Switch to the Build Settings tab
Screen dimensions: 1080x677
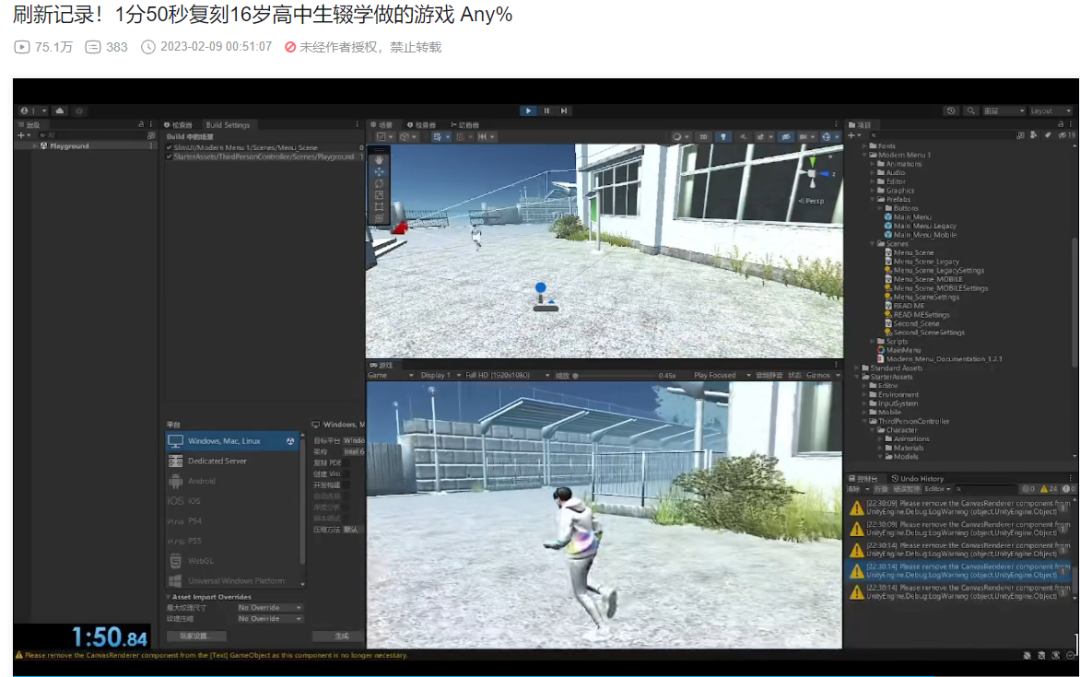[227, 125]
